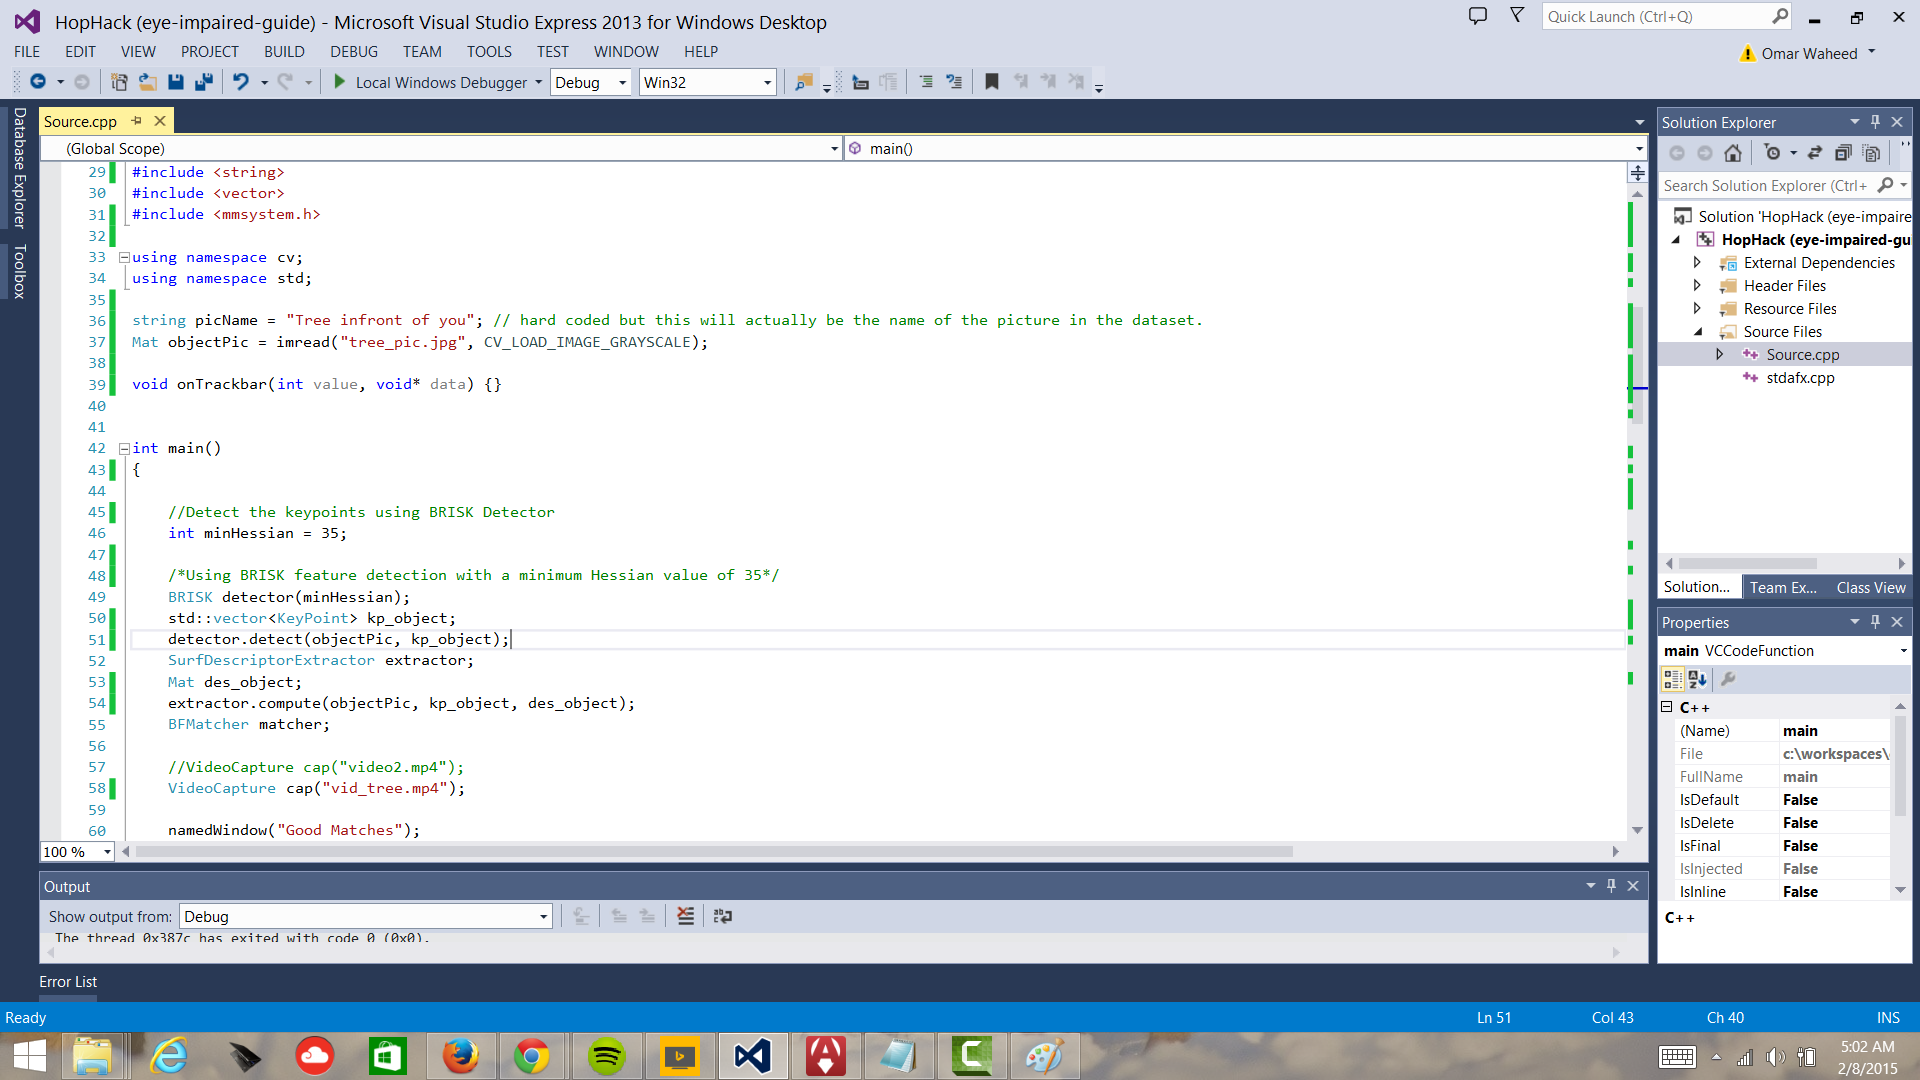Click the Omar Waheed account name

1809,54
